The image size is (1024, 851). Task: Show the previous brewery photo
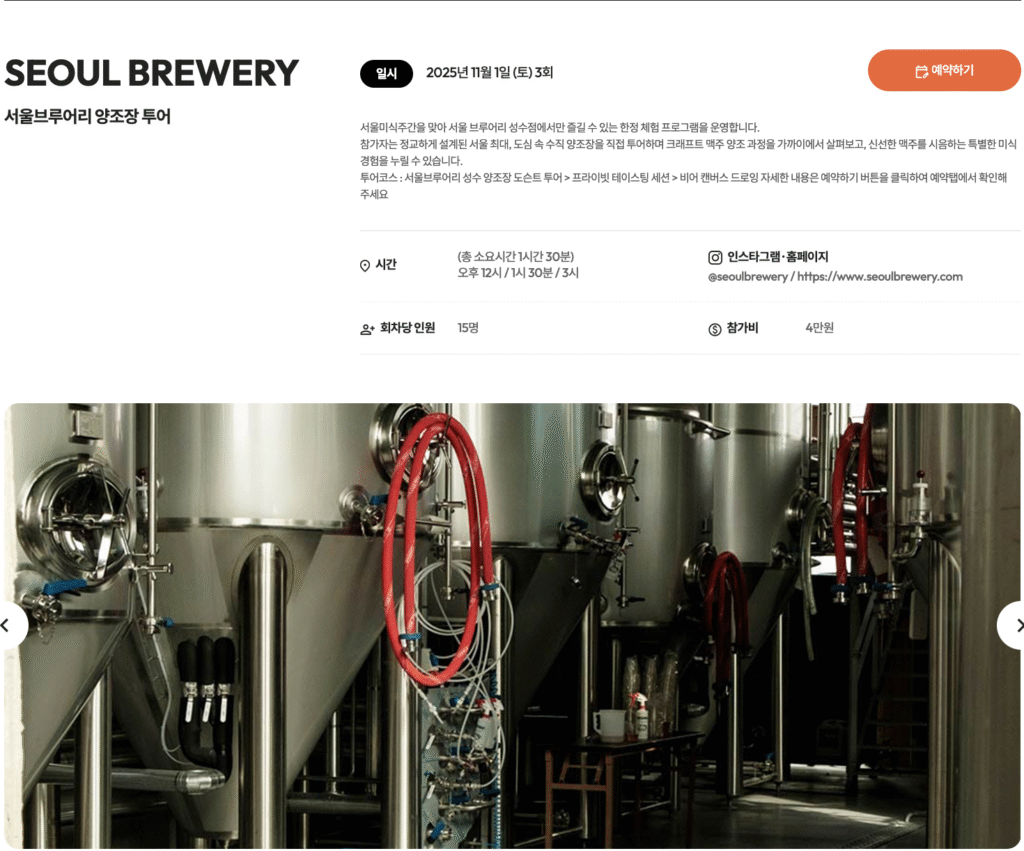point(9,626)
